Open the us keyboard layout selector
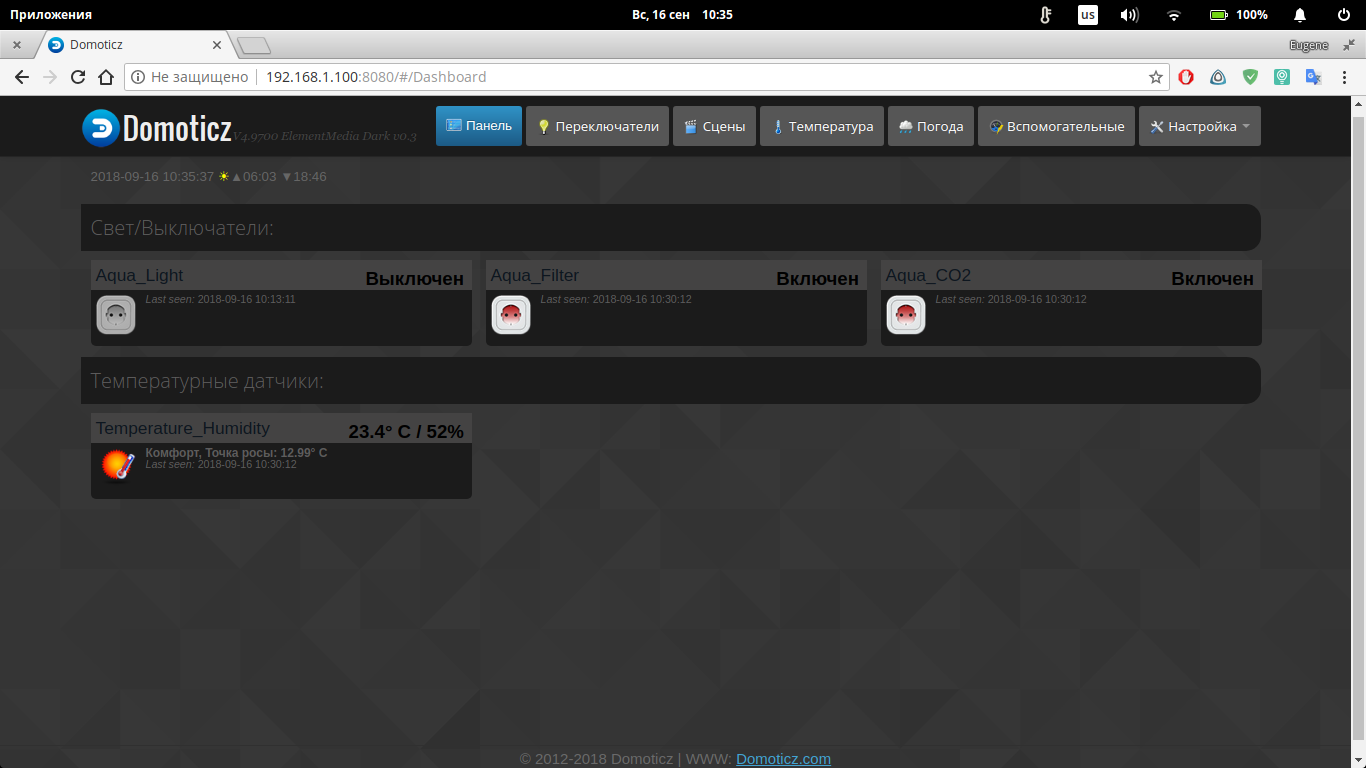The width and height of the screenshot is (1366, 768). pos(1087,15)
